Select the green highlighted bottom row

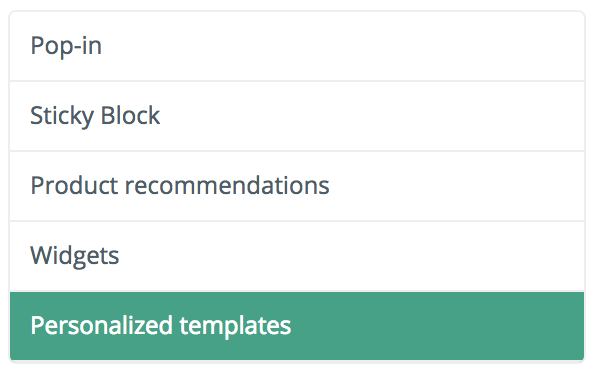[x=297, y=326]
